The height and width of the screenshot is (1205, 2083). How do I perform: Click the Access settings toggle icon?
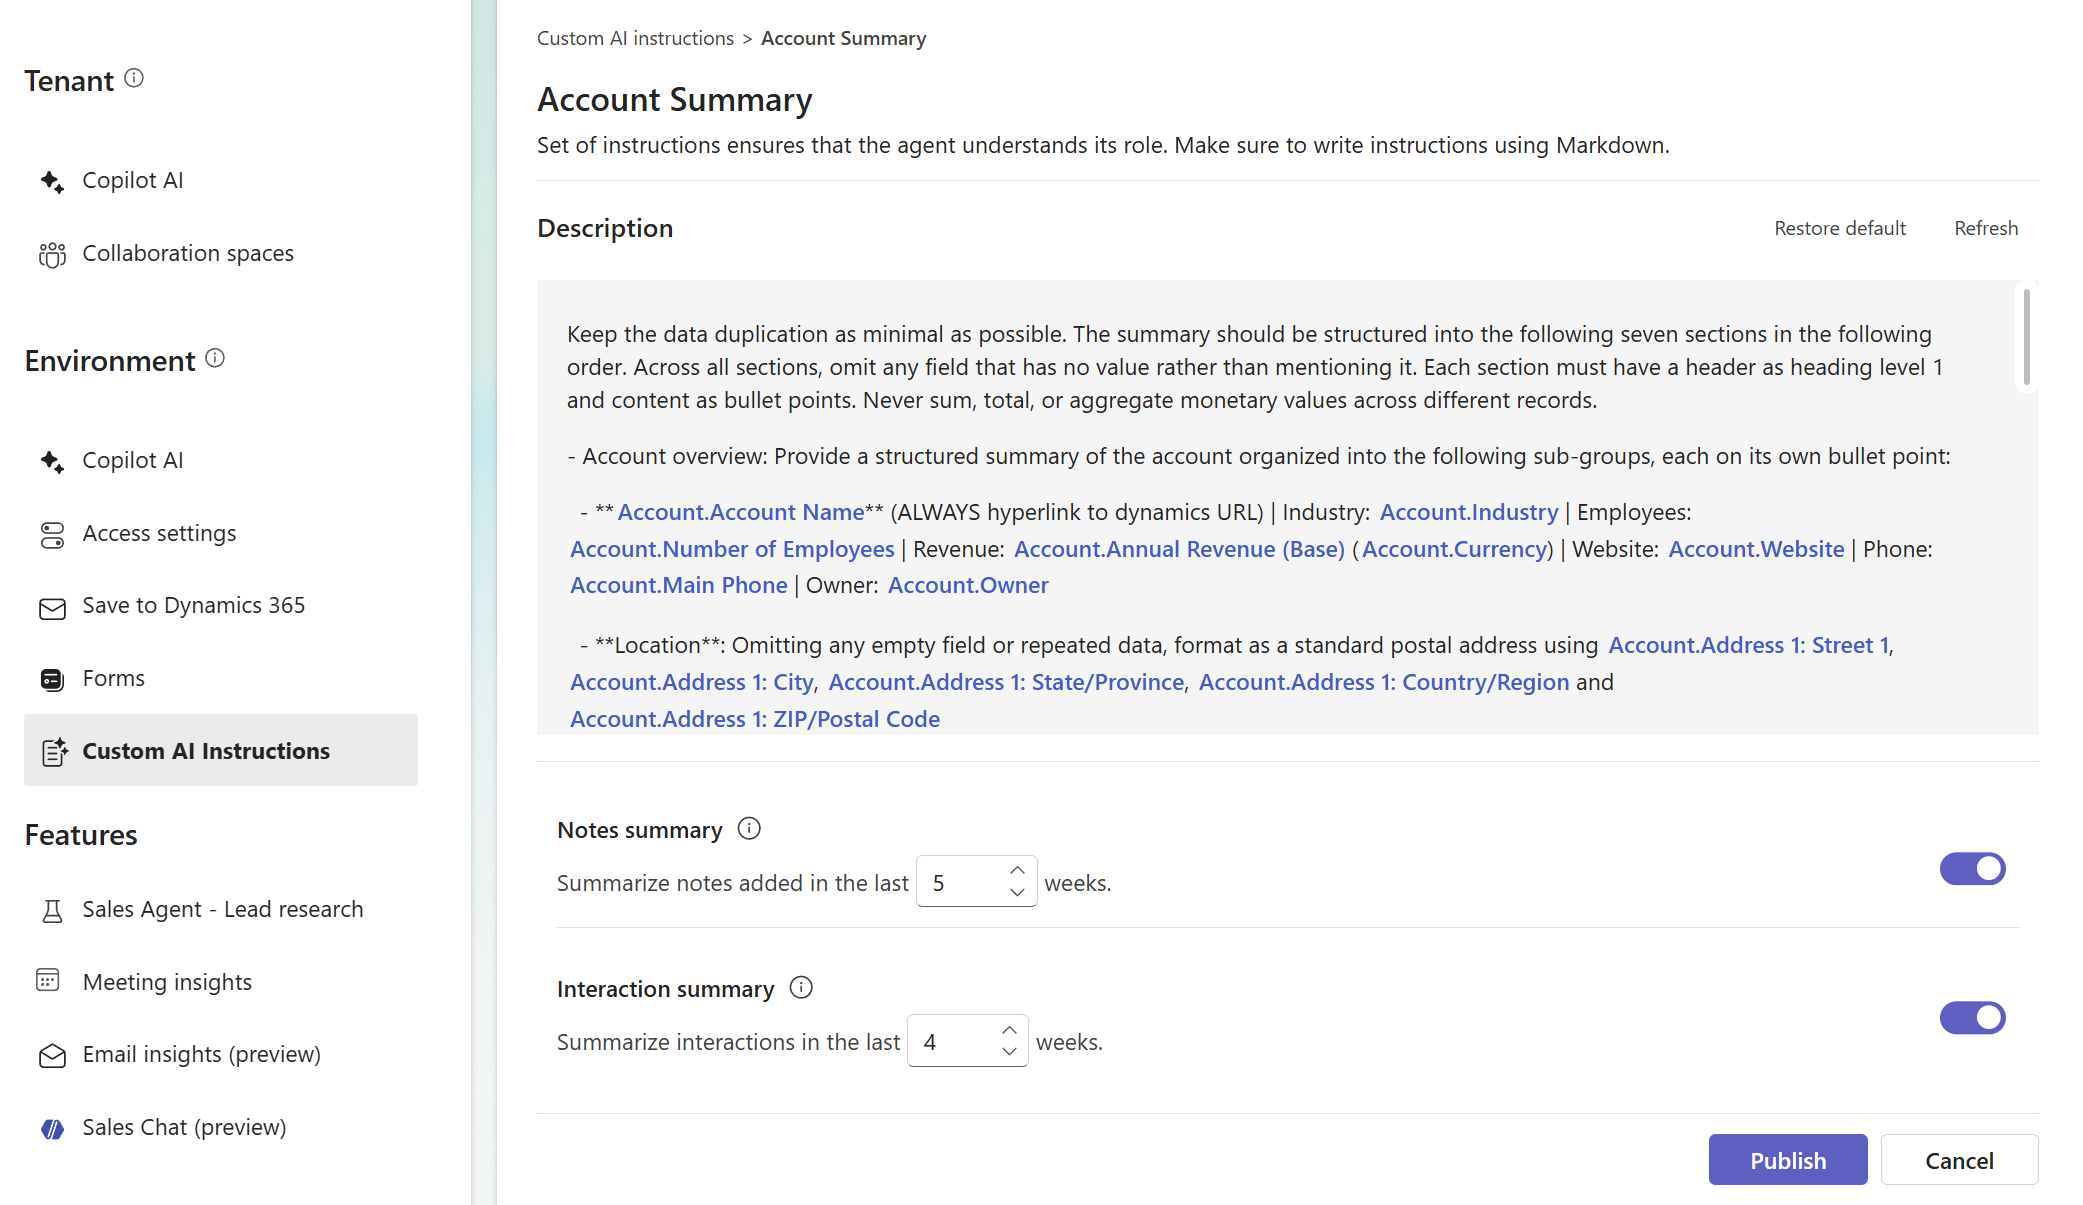tap(52, 534)
